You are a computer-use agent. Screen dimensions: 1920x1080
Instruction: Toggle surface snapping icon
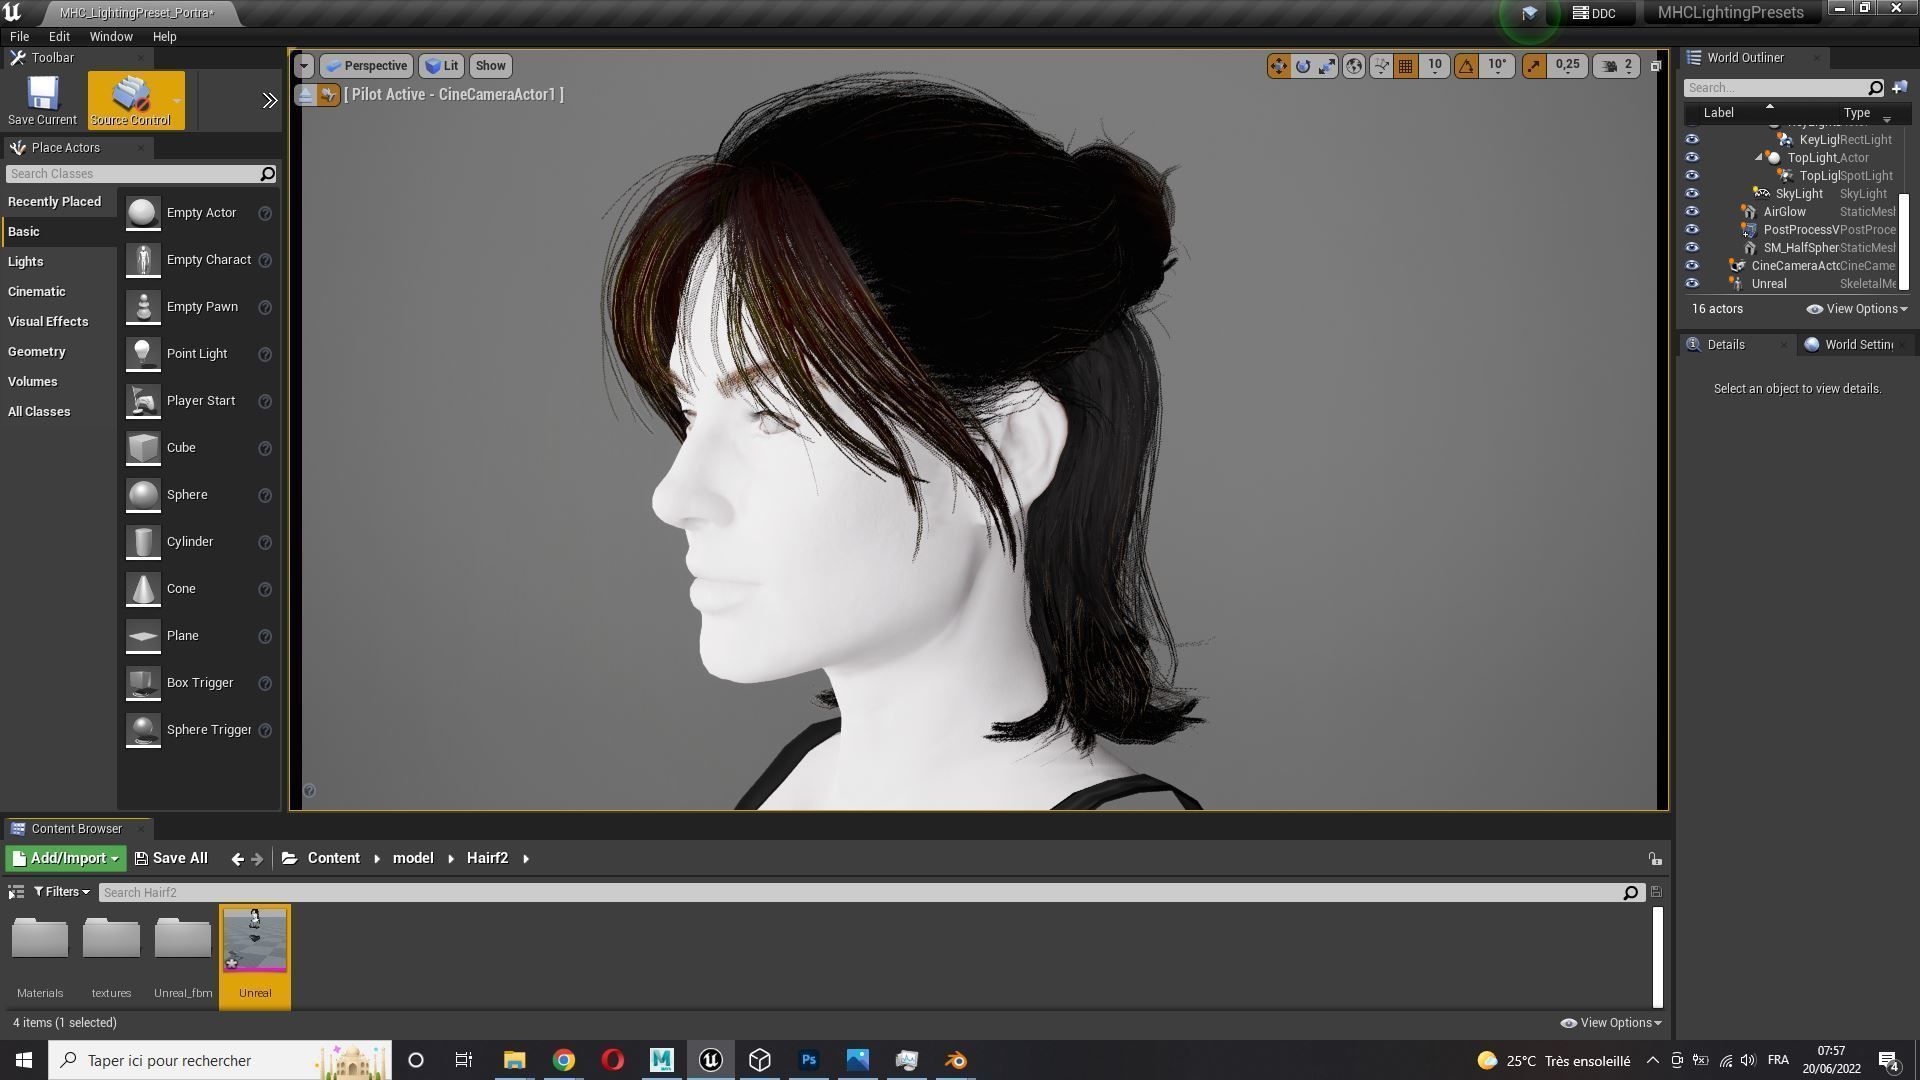tap(1381, 66)
